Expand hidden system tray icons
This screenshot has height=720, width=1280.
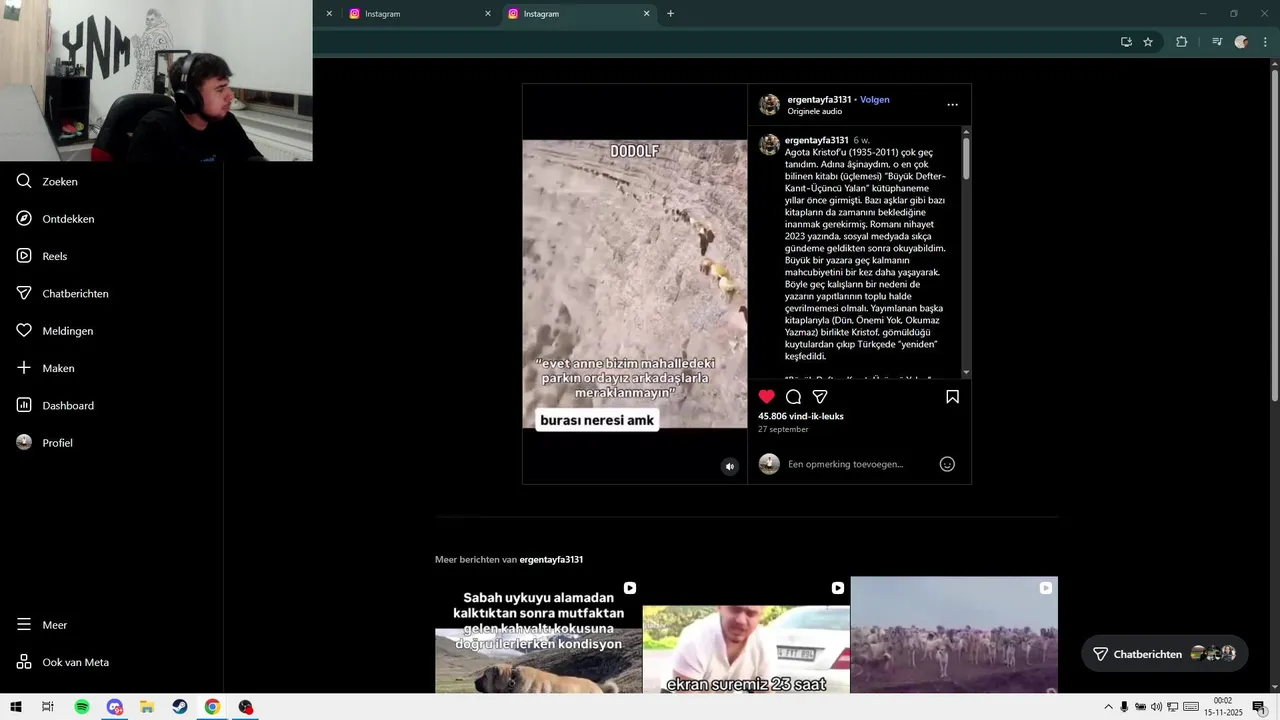[1108, 707]
